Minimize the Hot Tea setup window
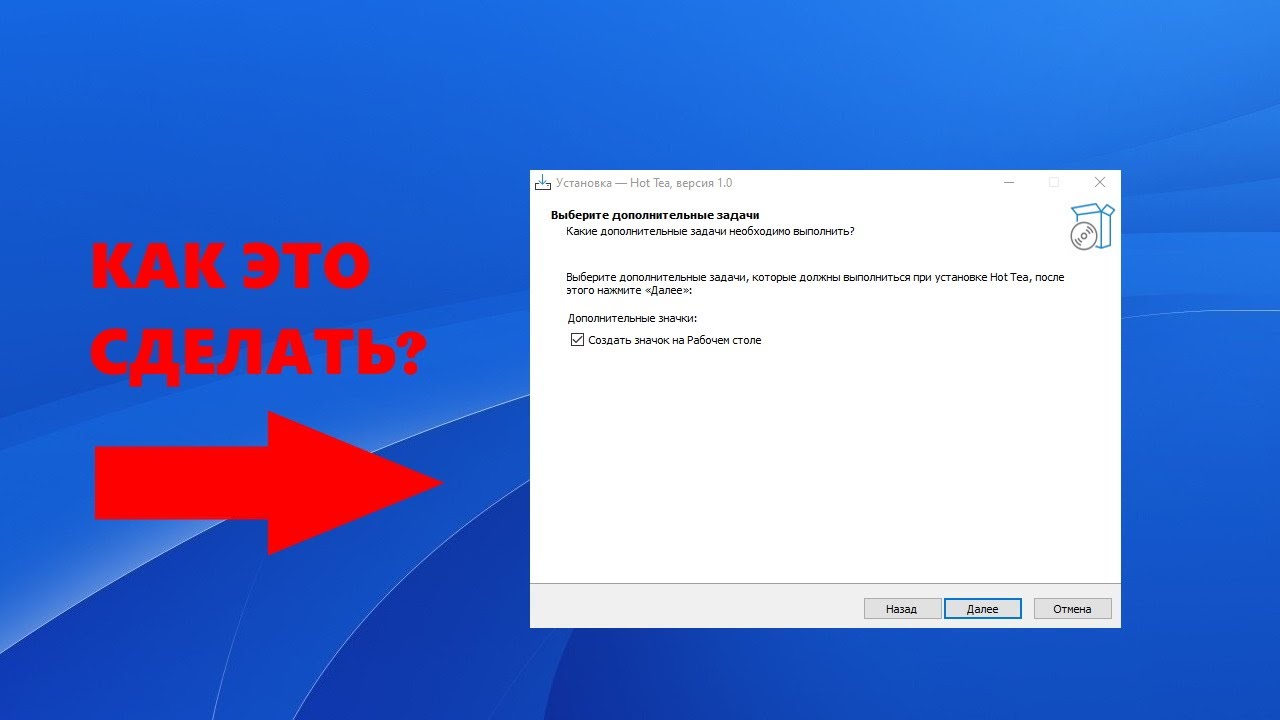Image resolution: width=1280 pixels, height=720 pixels. click(1009, 183)
